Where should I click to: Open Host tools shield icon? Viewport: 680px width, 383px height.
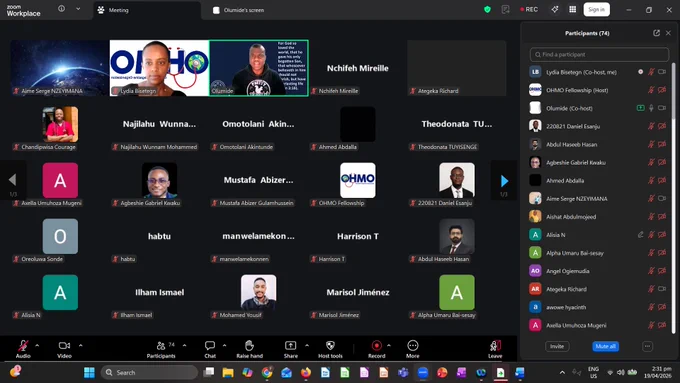[x=330, y=346]
